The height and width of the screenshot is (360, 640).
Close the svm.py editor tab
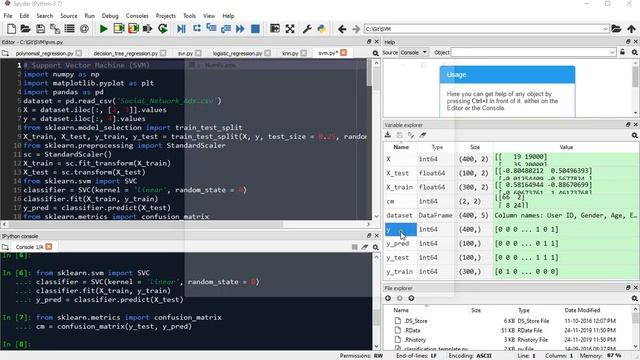344,53
